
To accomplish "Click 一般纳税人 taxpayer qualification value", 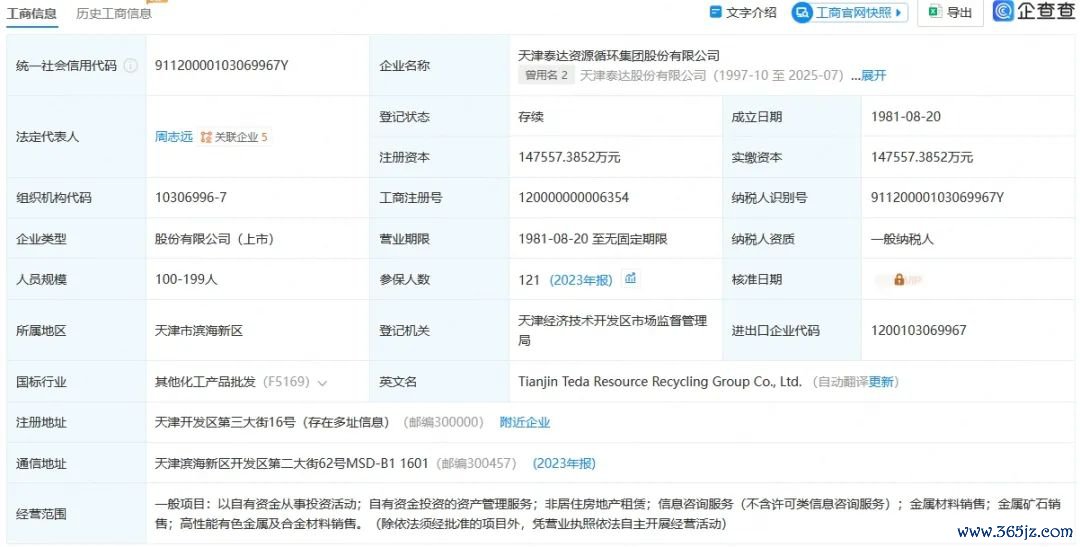I will [902, 239].
